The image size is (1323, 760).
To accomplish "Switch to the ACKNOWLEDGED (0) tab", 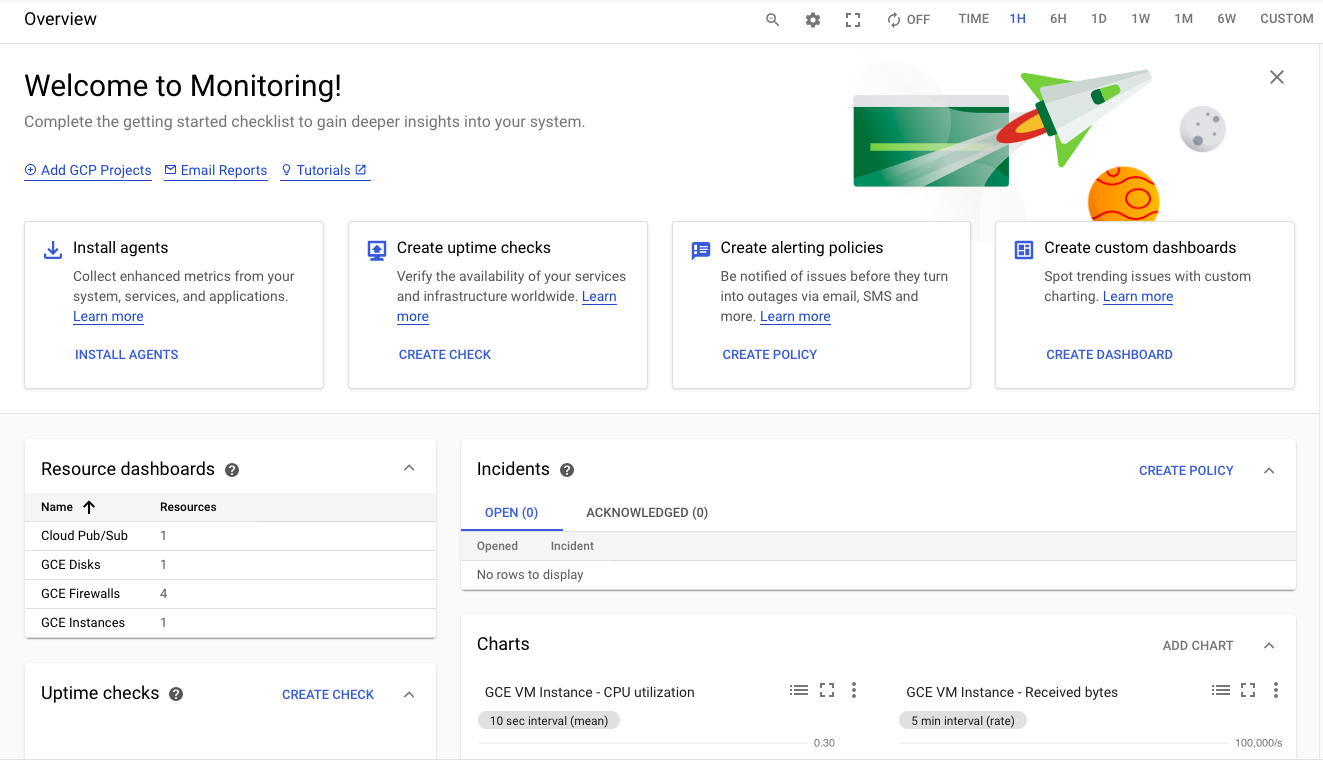I will [x=647, y=512].
